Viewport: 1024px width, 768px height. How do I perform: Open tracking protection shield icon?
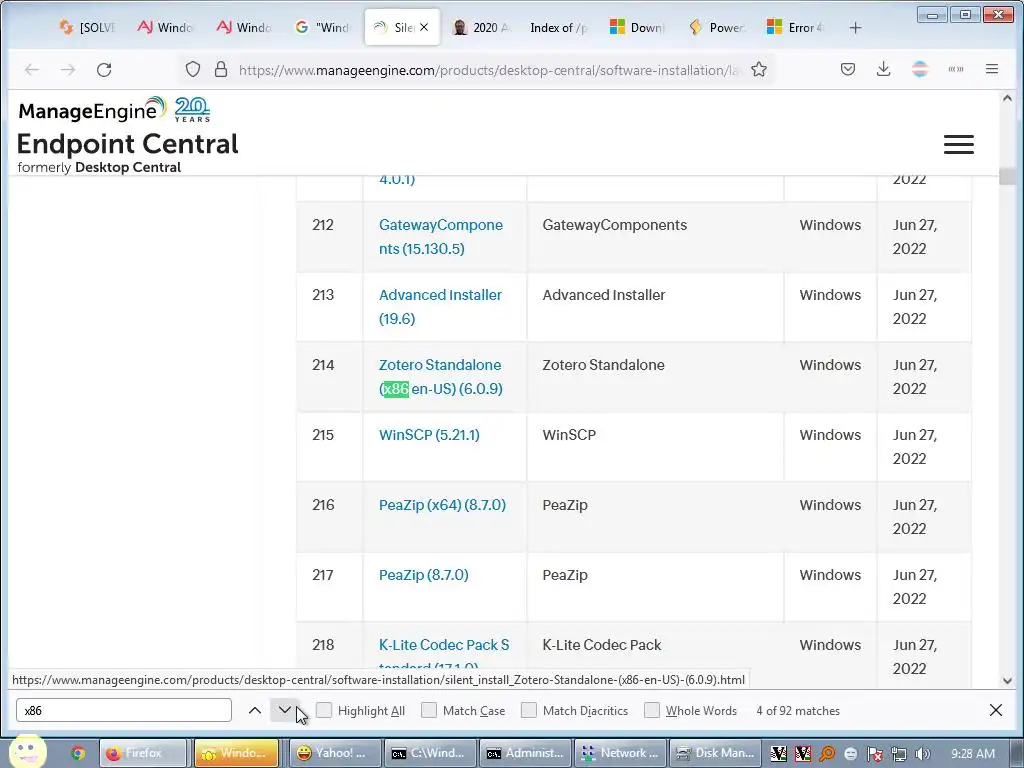[x=192, y=69]
